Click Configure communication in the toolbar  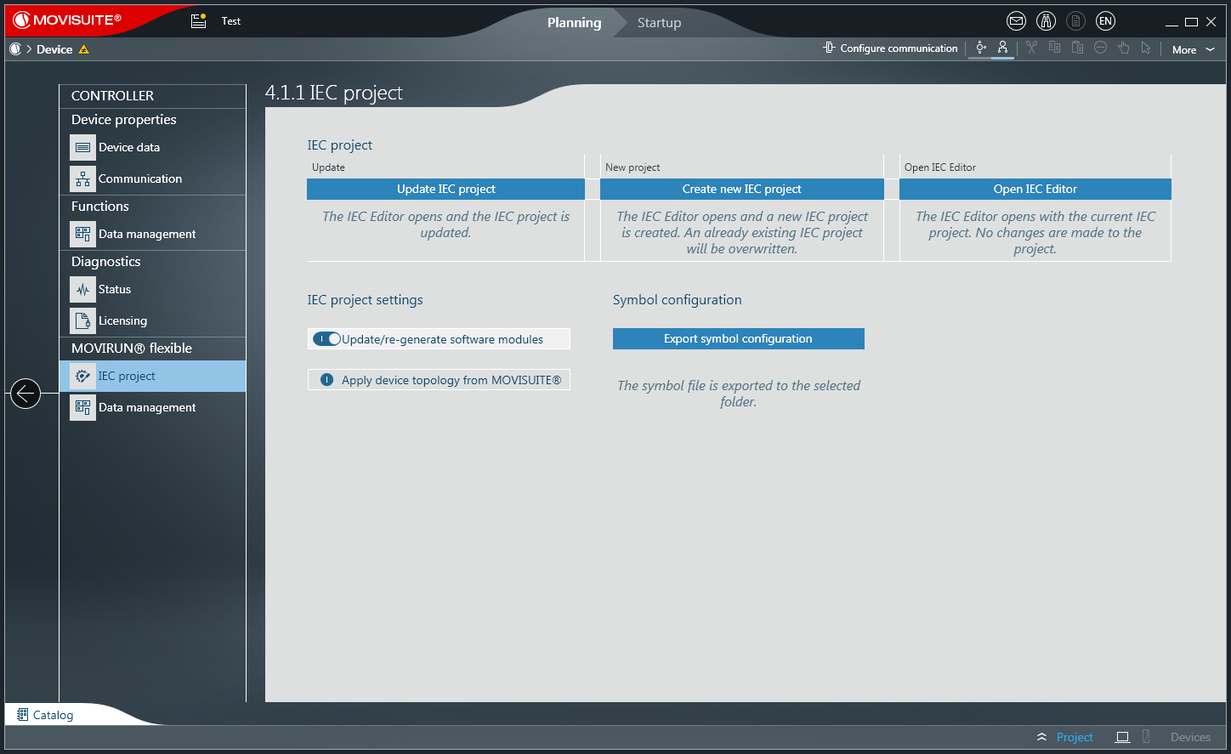tap(889, 48)
